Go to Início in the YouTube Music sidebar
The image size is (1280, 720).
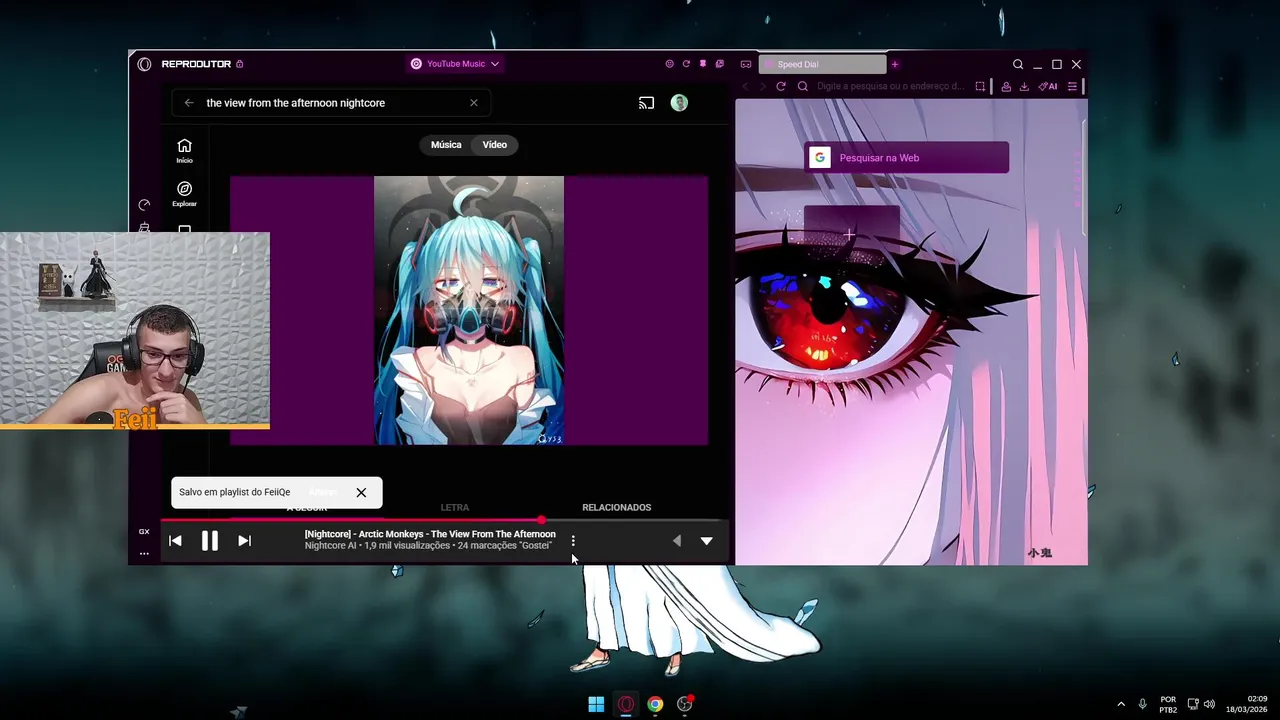click(184, 151)
